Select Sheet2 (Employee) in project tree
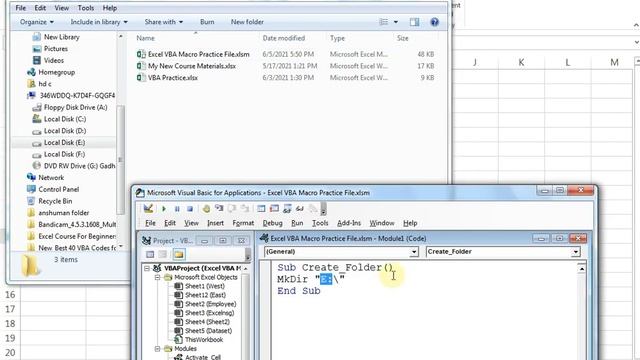This screenshot has width=640, height=360. coord(210,304)
